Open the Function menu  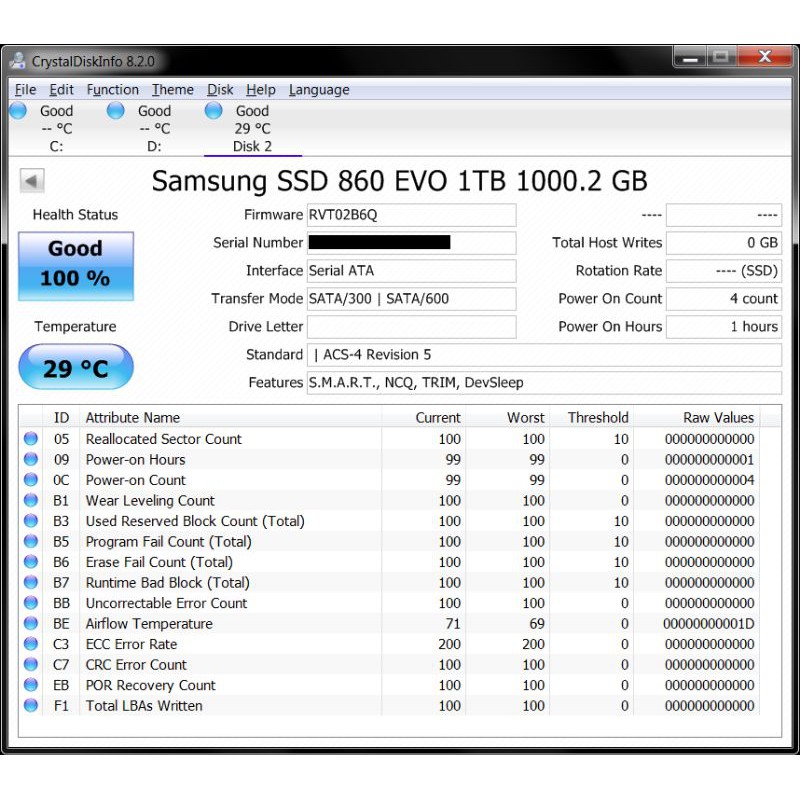112,90
